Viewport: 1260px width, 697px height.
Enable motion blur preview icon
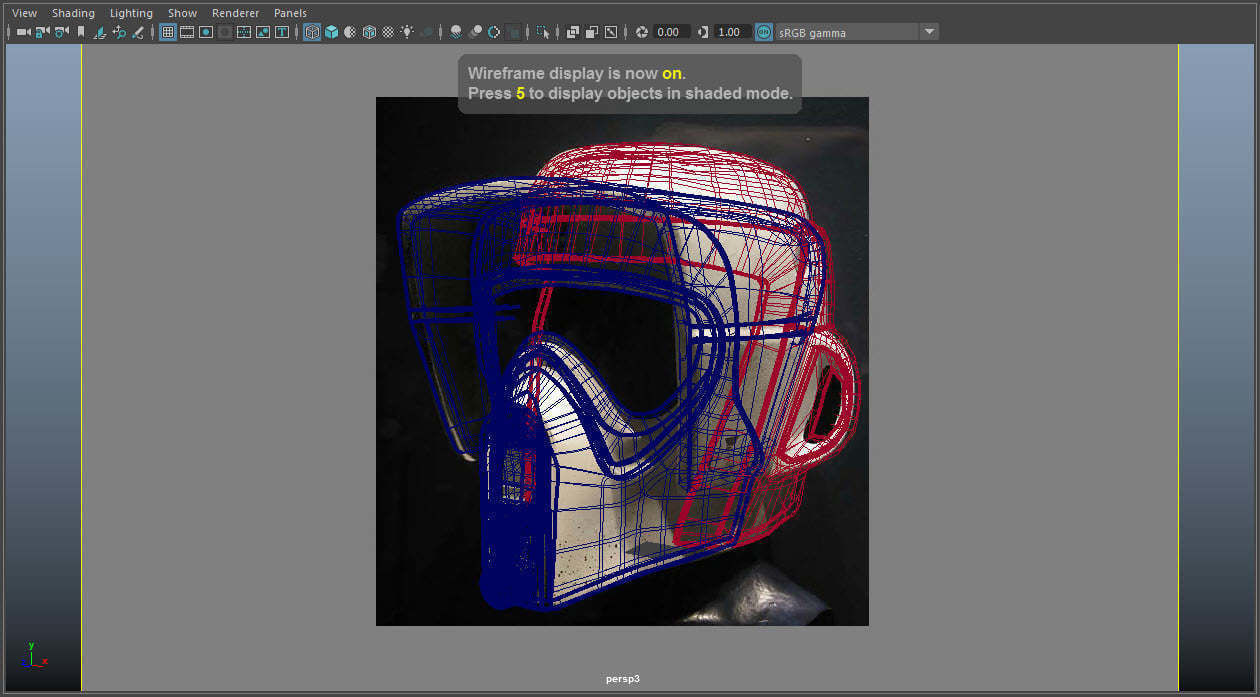pyautogui.click(x=476, y=31)
